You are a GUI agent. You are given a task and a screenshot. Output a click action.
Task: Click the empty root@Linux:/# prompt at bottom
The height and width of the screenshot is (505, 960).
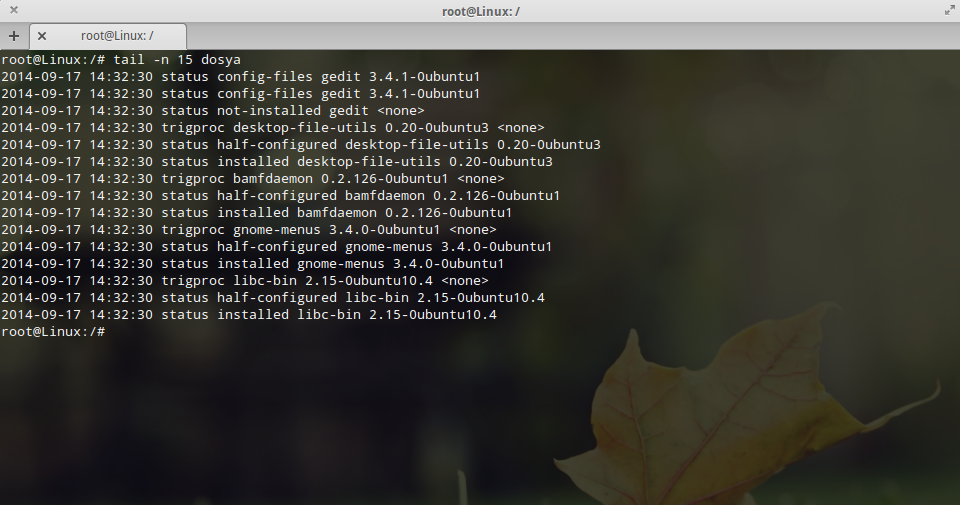tap(53, 332)
